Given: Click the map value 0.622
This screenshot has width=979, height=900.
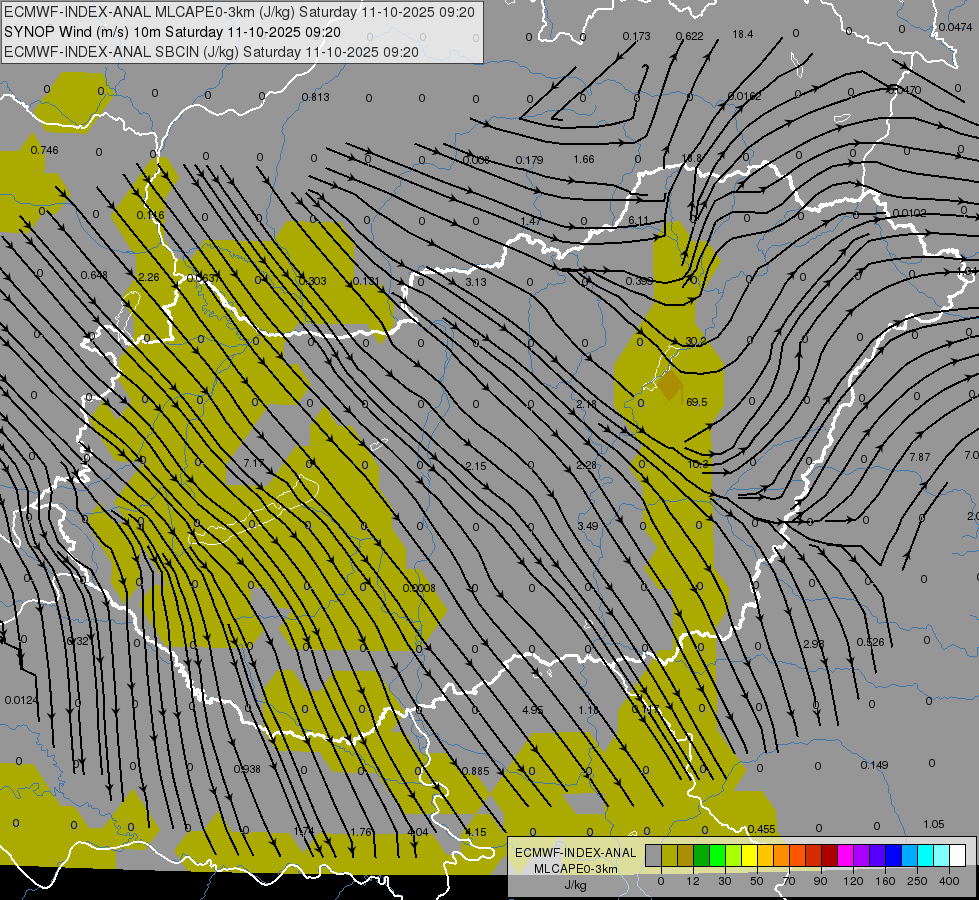Looking at the screenshot, I should (689, 36).
